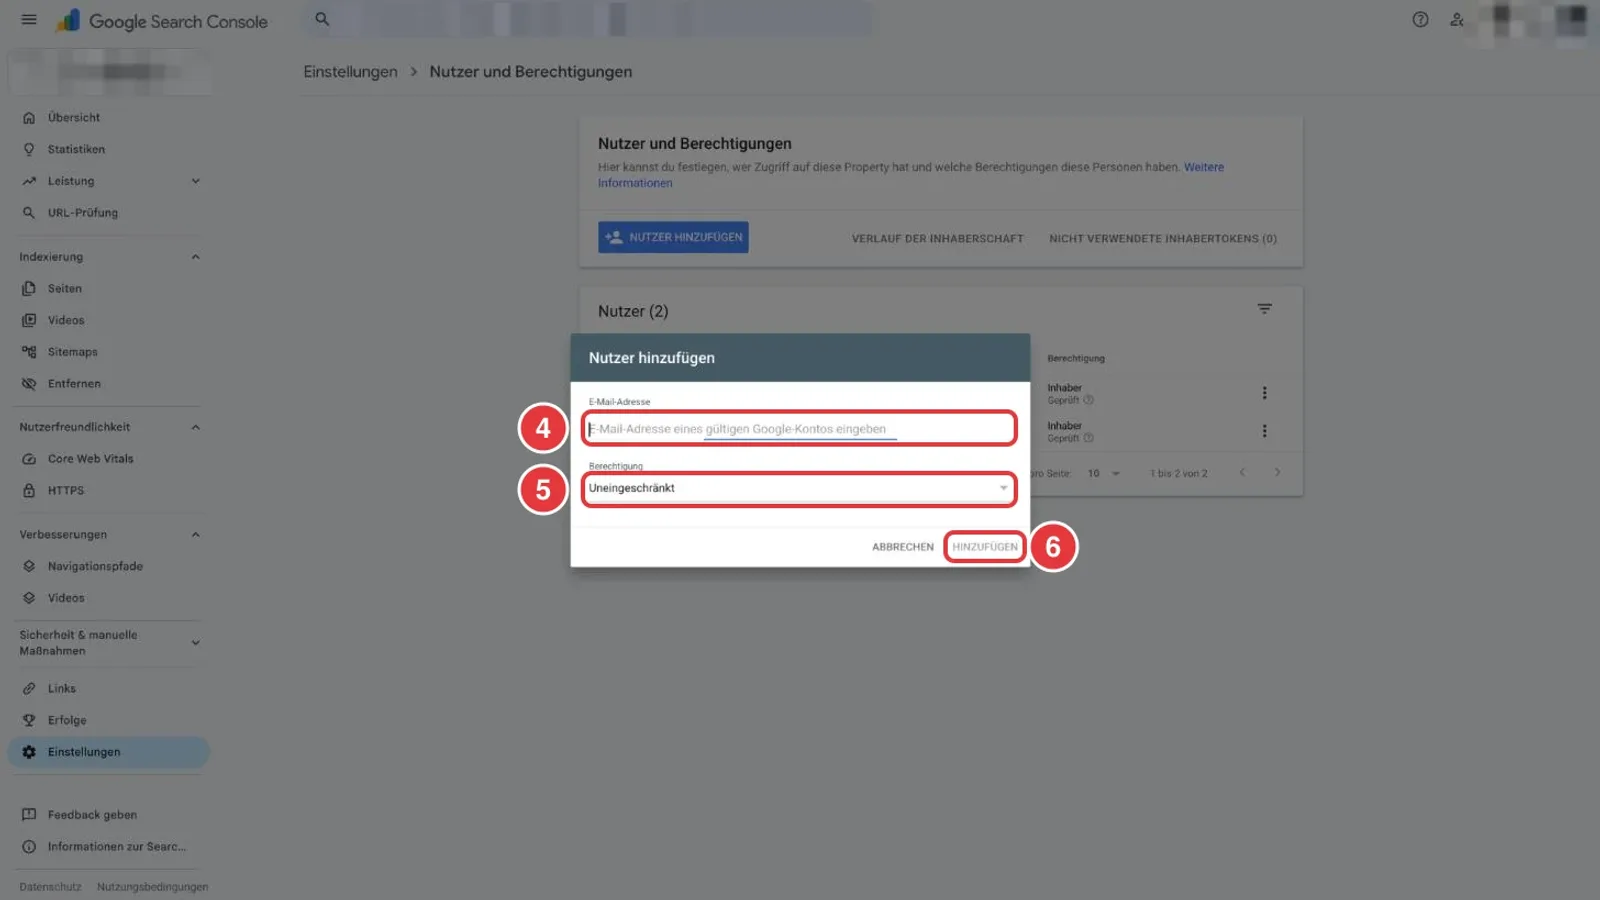1600x900 pixels.
Task: Click the Informationen zur Search info icon
Action: coord(29,847)
